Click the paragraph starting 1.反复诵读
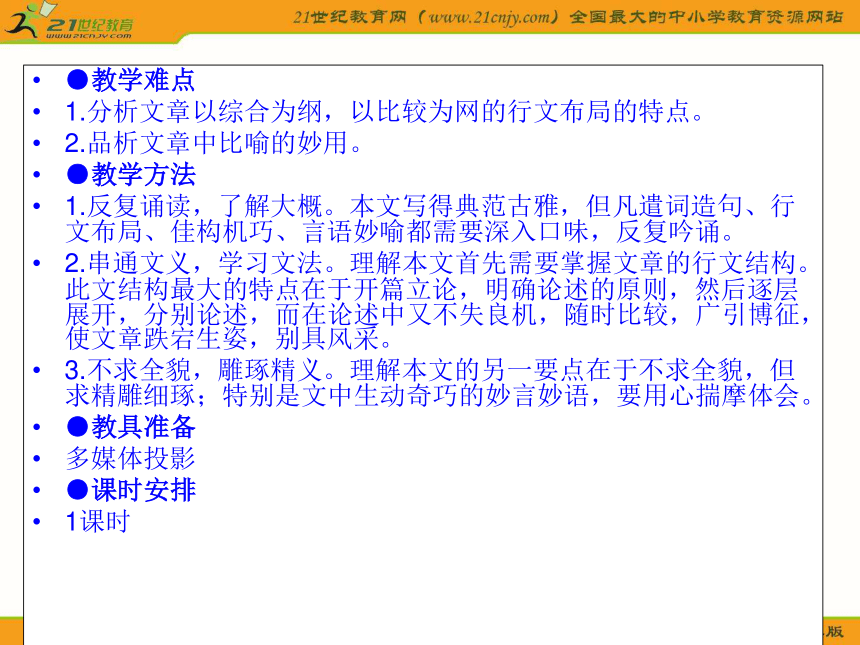Screen dimensions: 860x645 430,218
